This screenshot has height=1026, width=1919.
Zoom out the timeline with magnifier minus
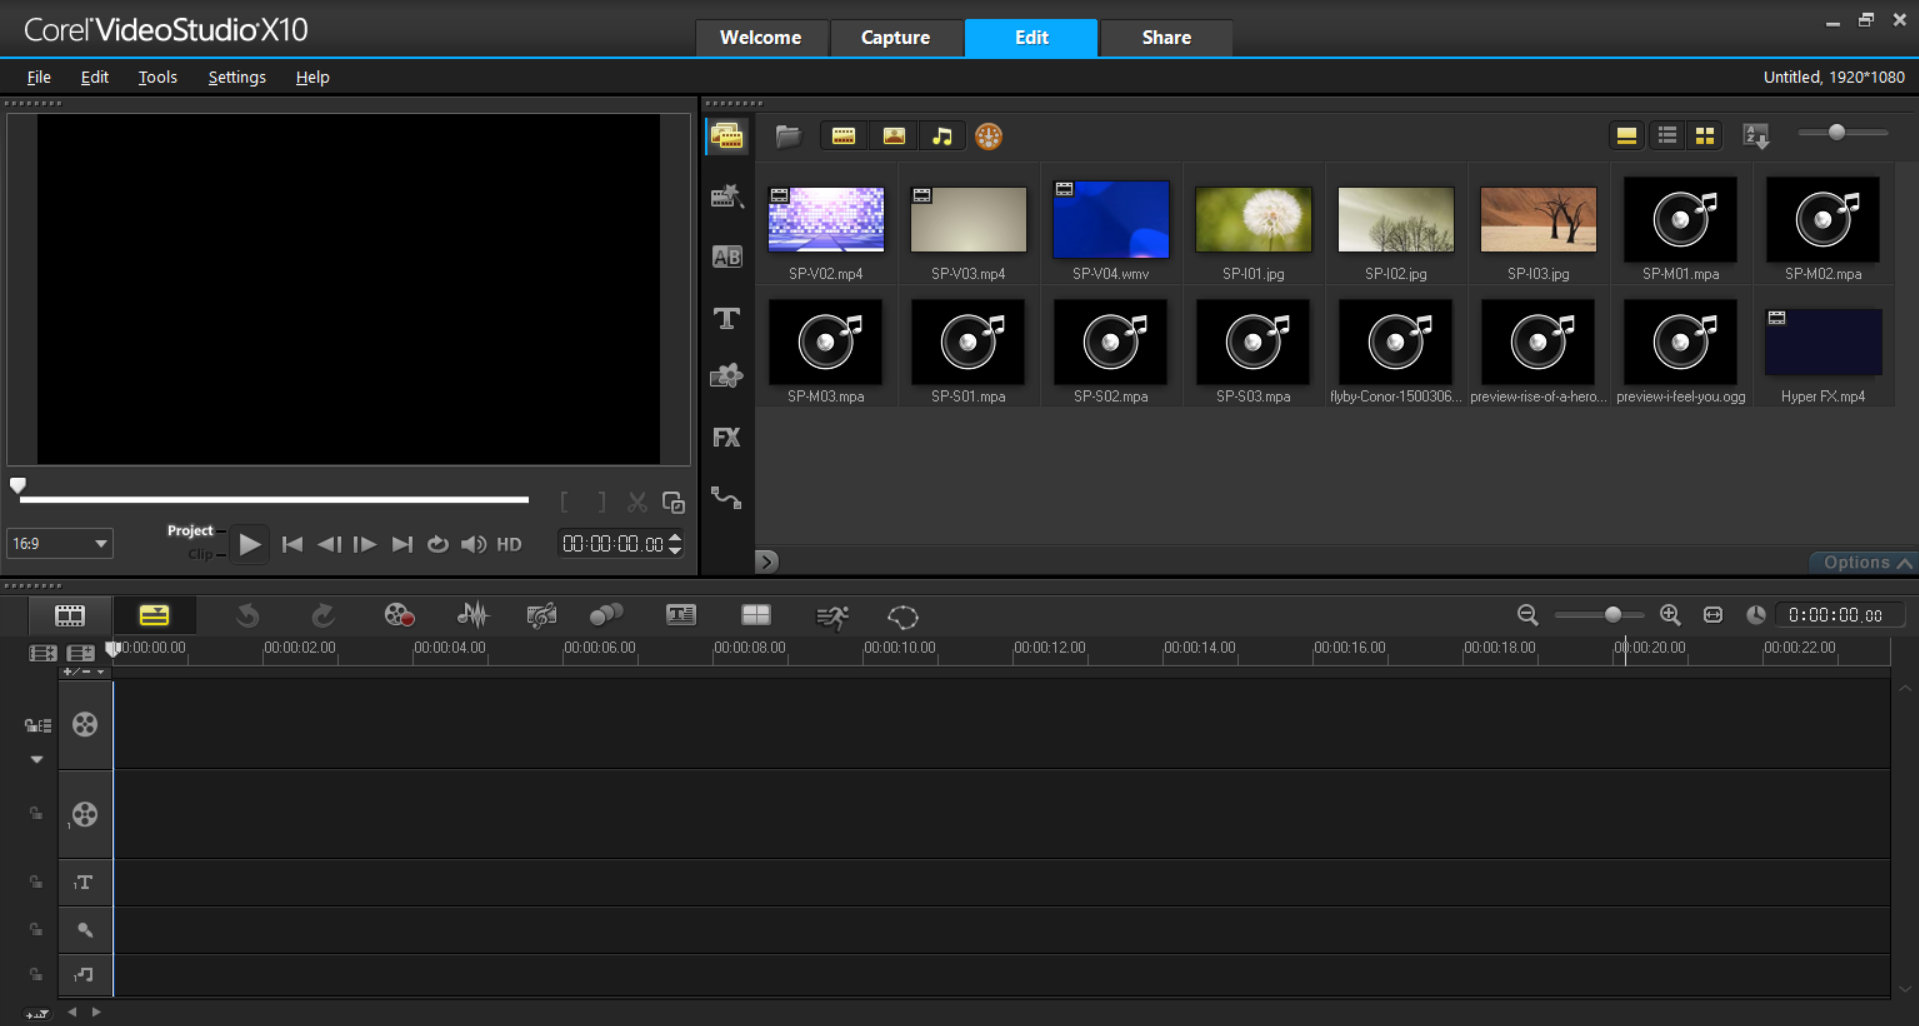[1527, 615]
